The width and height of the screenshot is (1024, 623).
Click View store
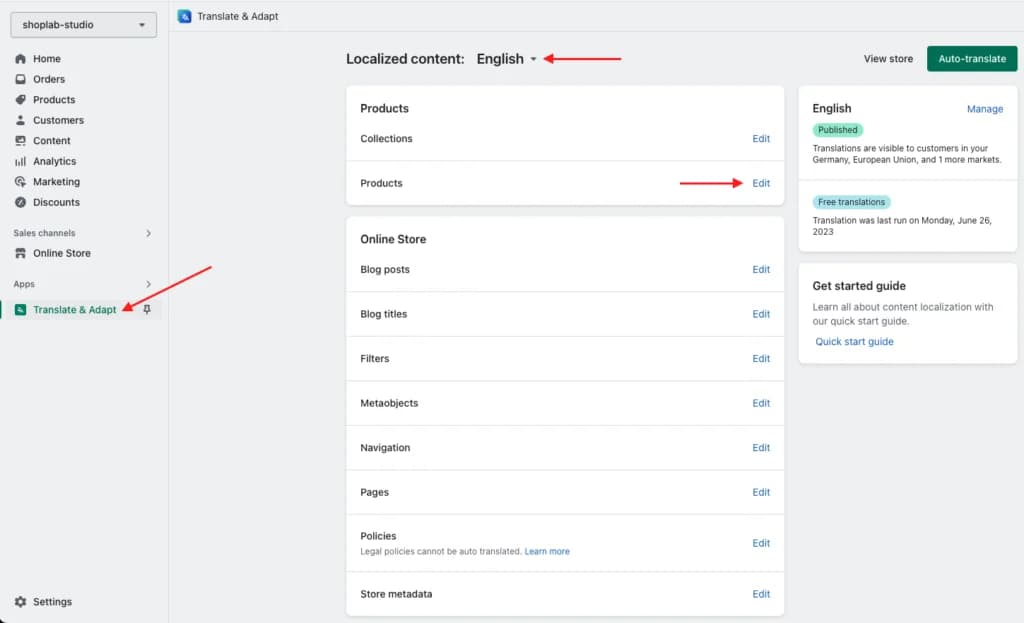888,59
